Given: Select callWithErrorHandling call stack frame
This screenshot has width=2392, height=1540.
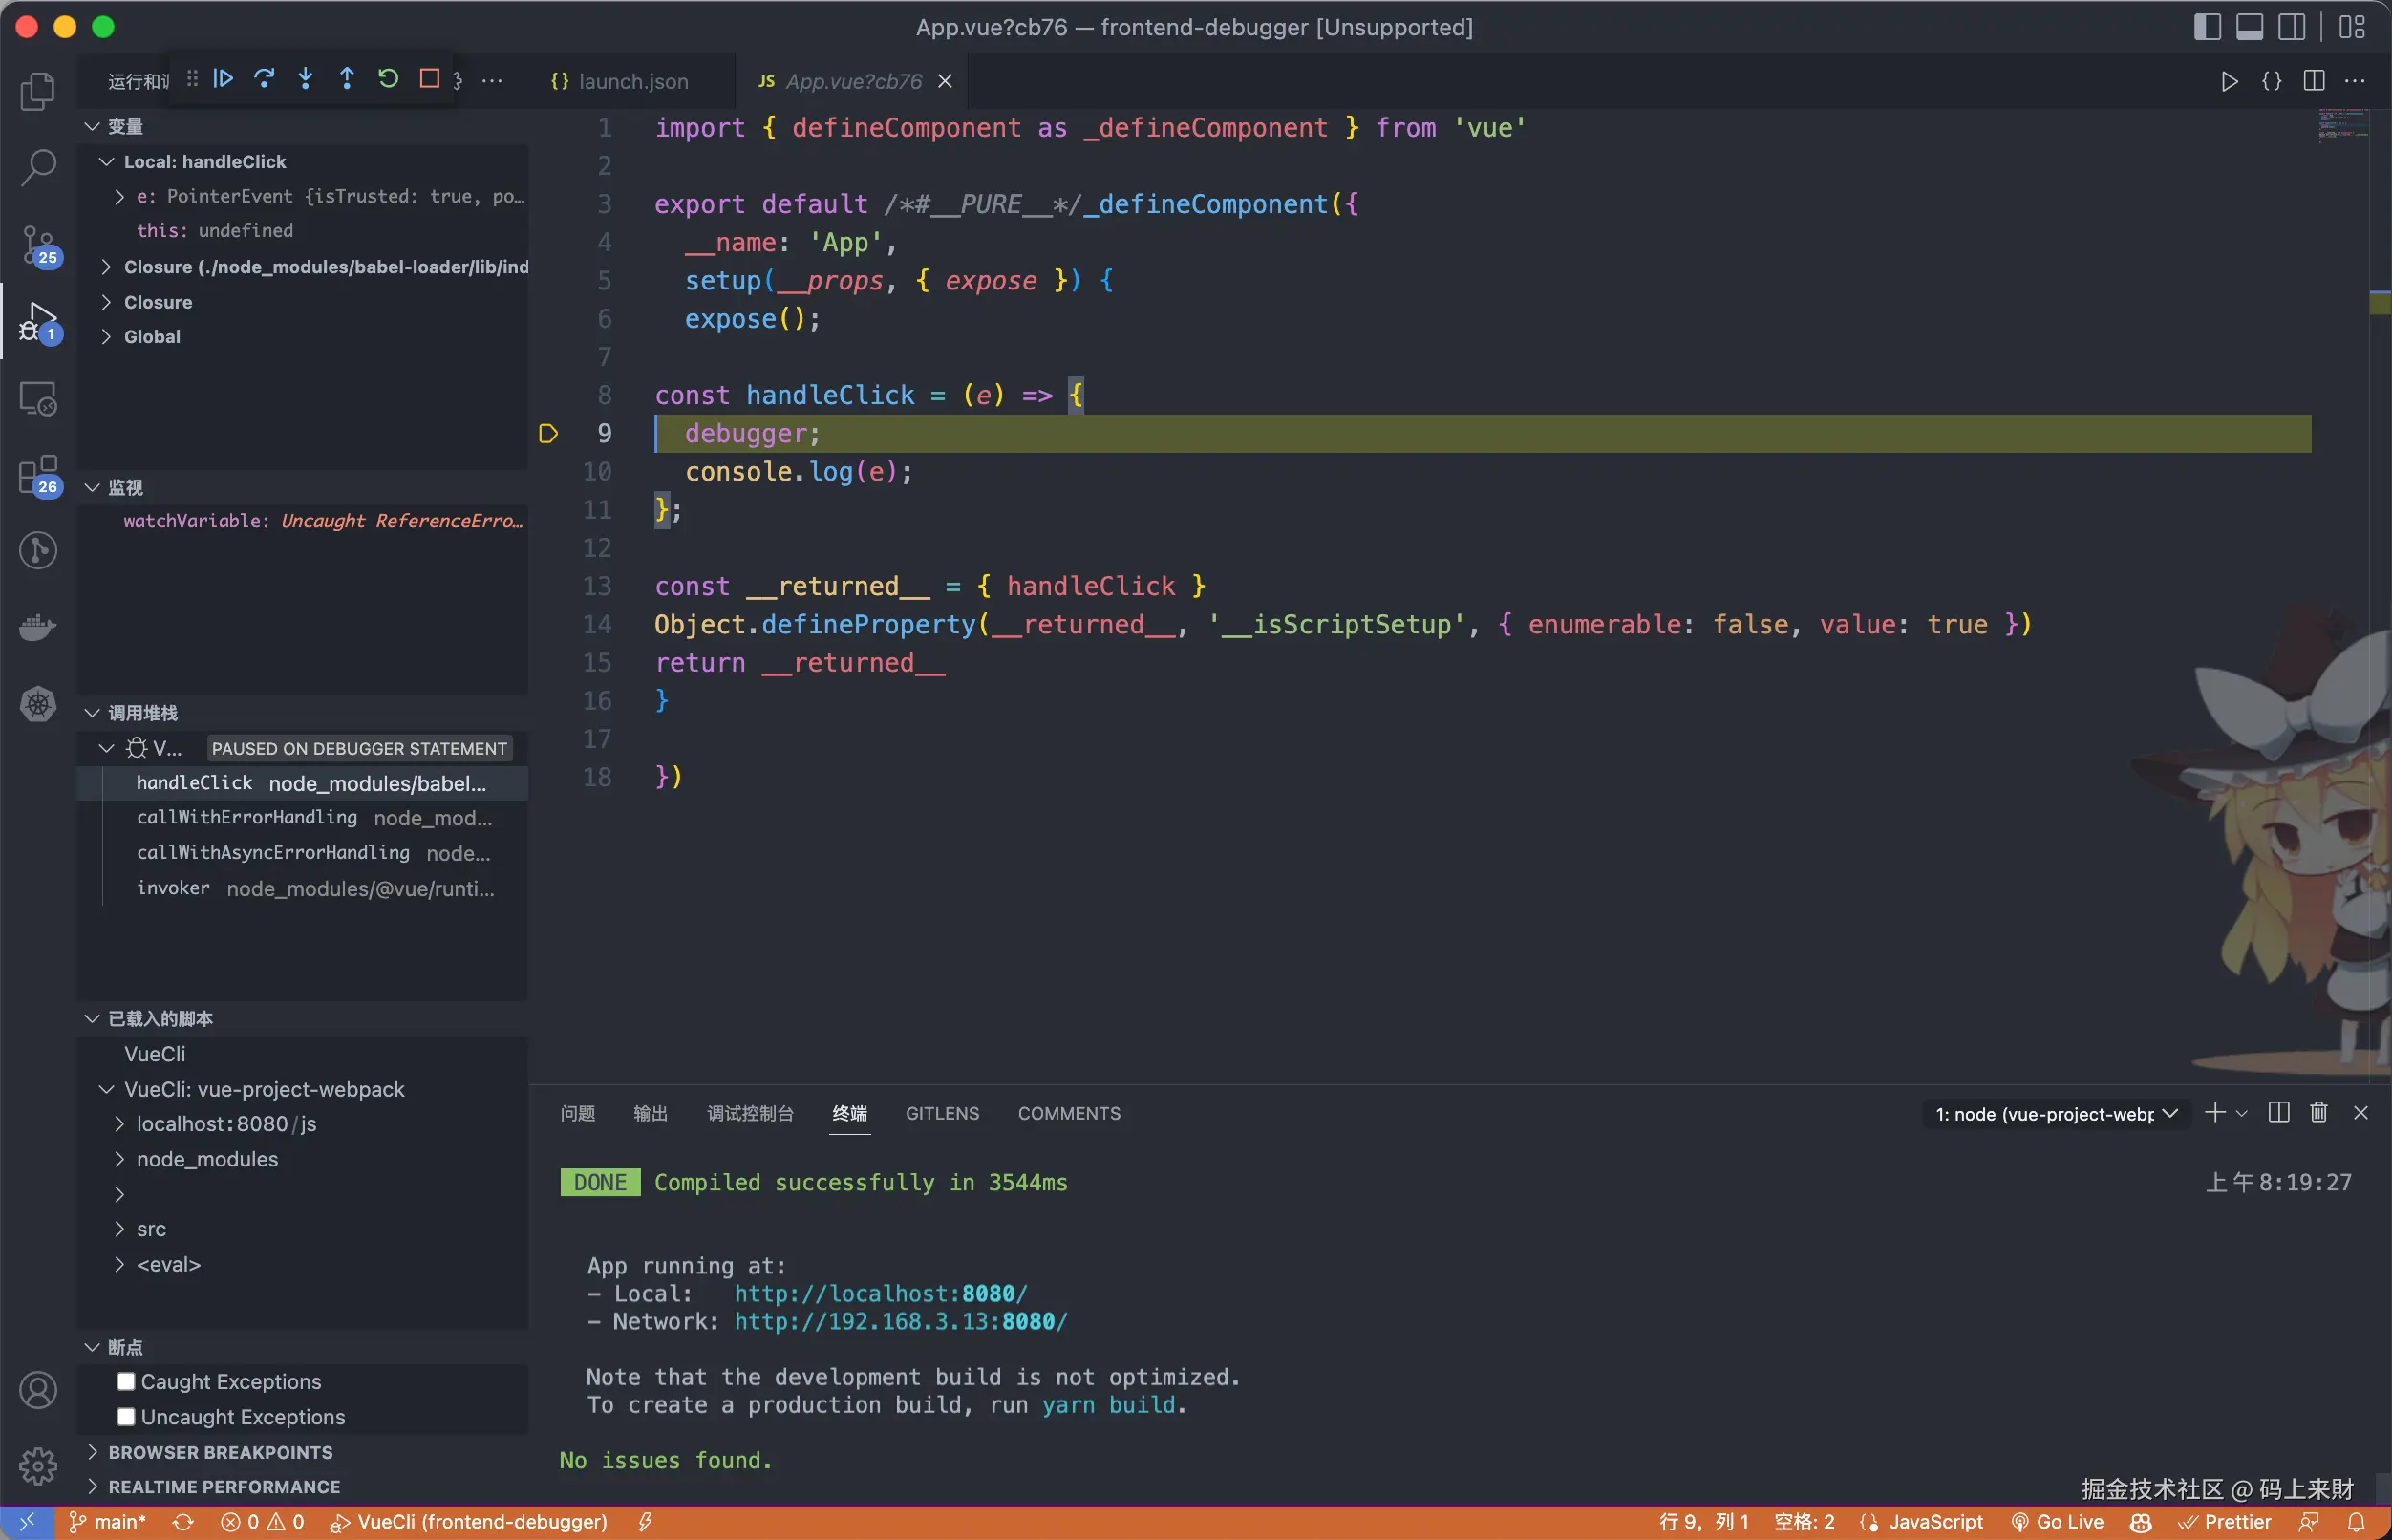Looking at the screenshot, I should [246, 818].
